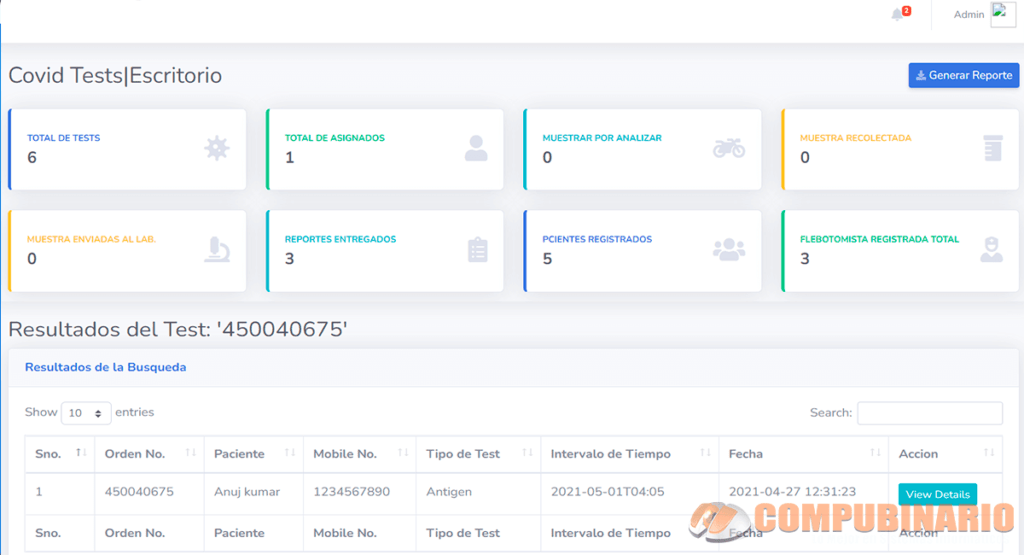Open the Muestra Enviadas al Lab. card
The image size is (1024, 555).
point(127,251)
